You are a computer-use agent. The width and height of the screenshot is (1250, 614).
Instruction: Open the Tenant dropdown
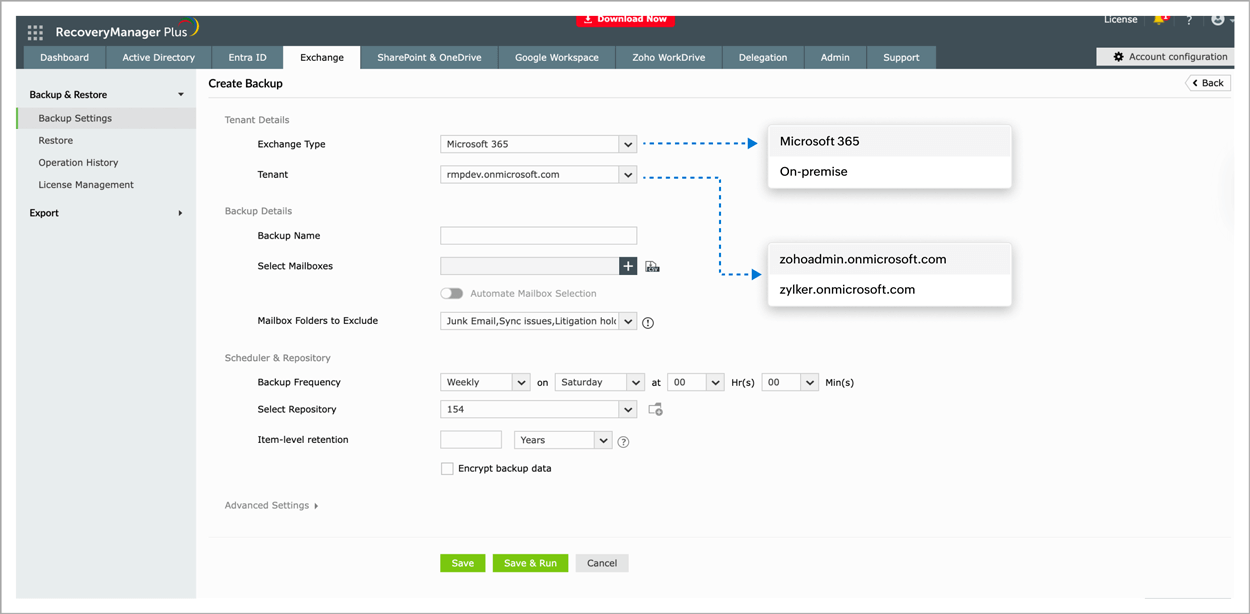click(538, 174)
